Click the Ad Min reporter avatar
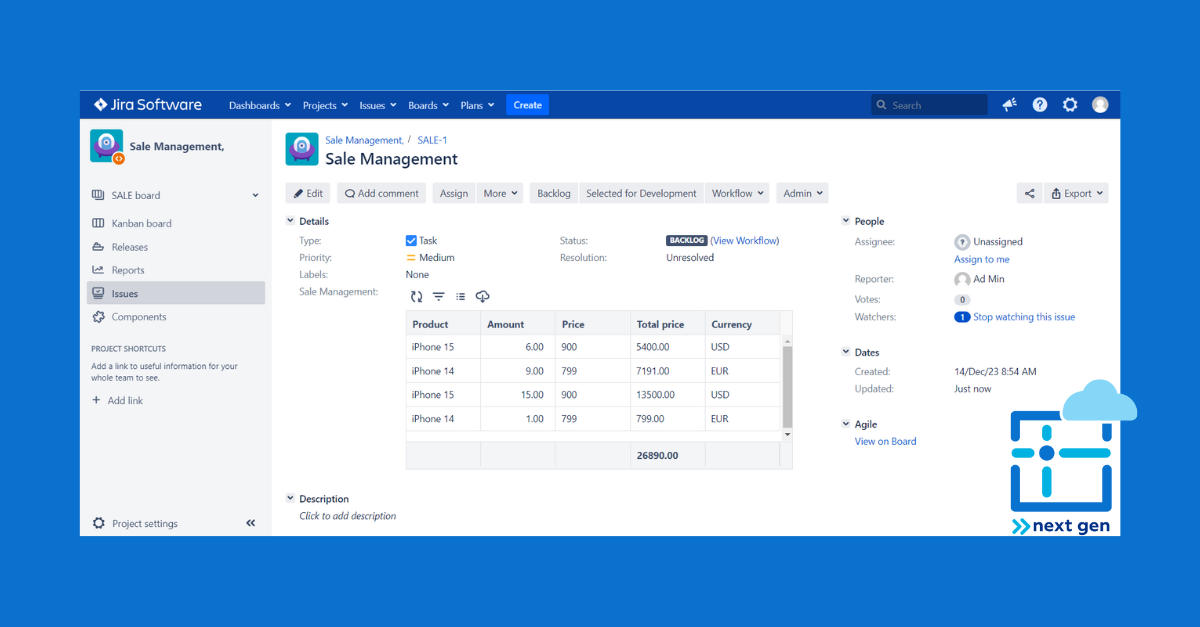 [x=962, y=280]
